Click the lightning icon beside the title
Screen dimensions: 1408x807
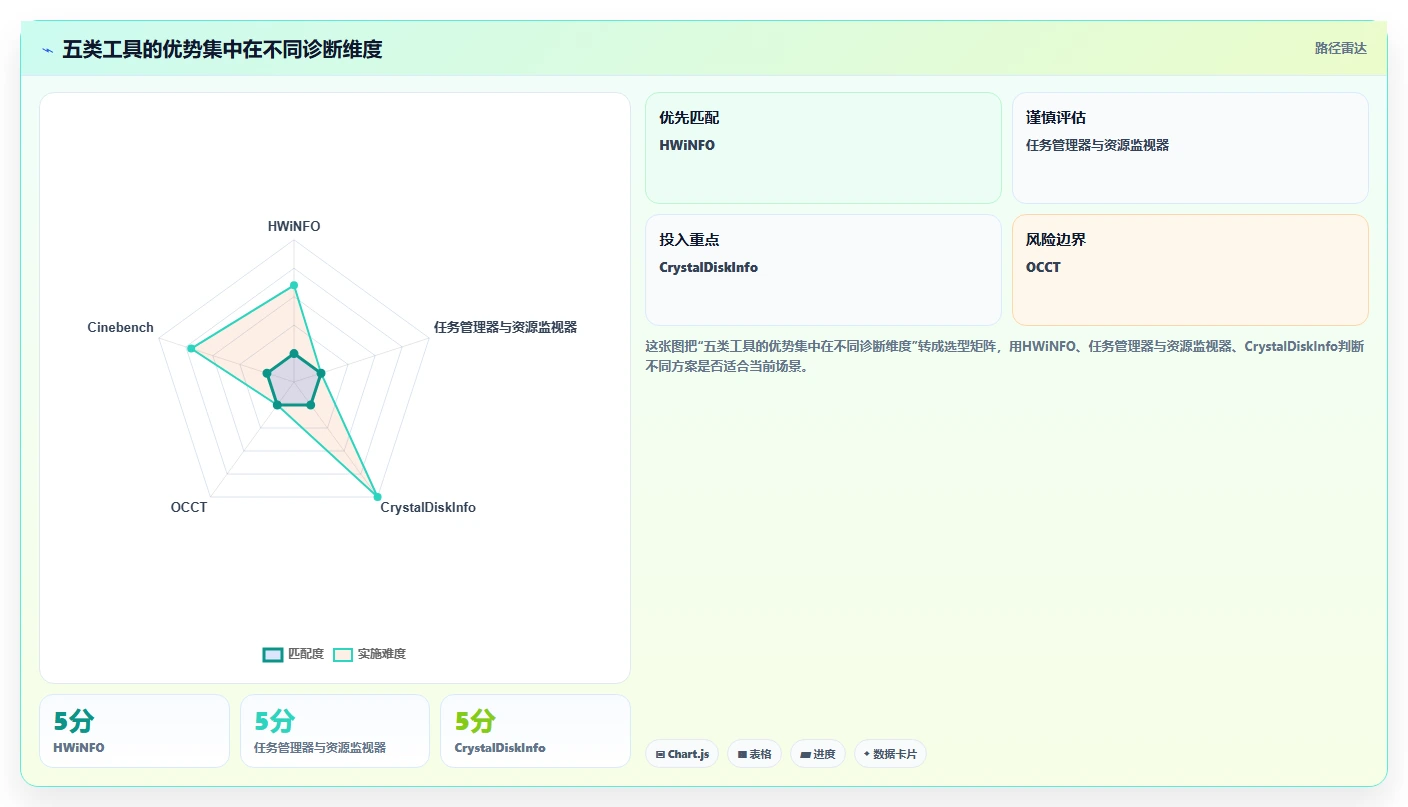tap(47, 50)
